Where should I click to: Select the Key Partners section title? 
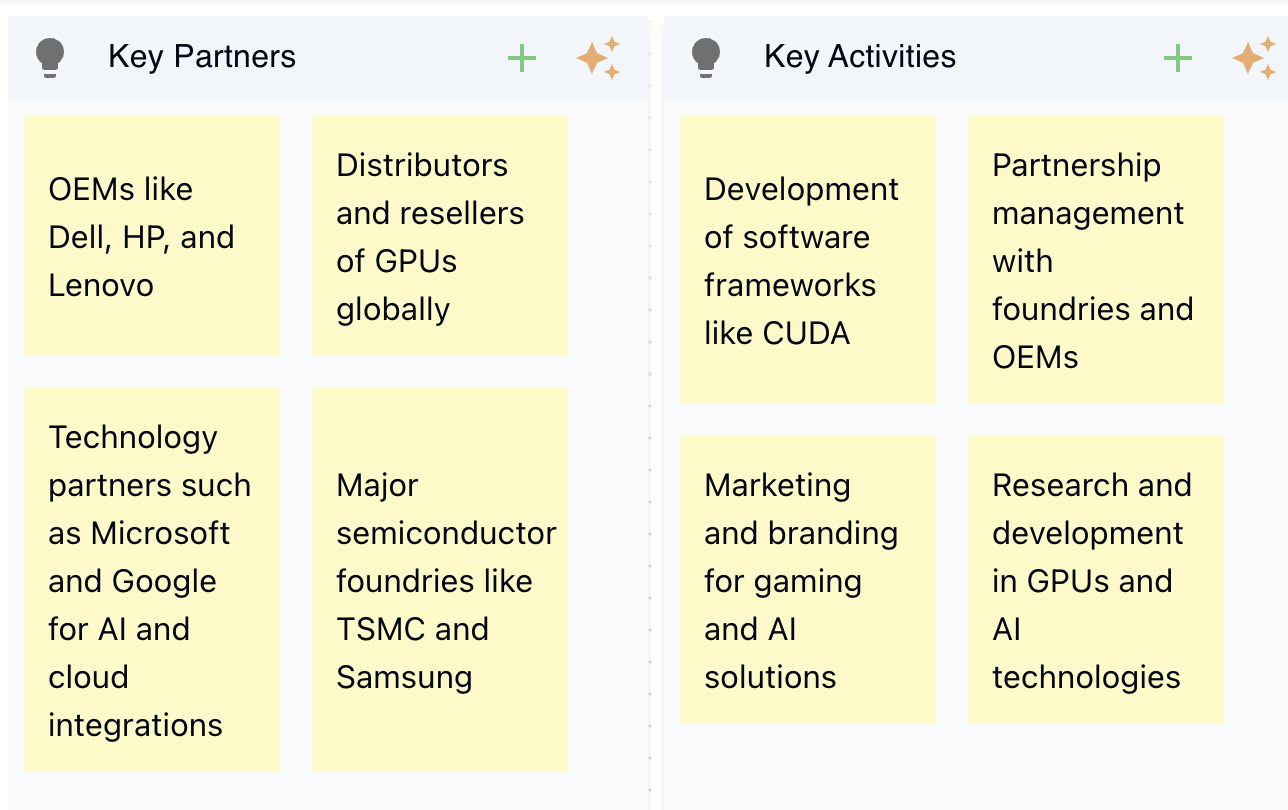click(202, 57)
